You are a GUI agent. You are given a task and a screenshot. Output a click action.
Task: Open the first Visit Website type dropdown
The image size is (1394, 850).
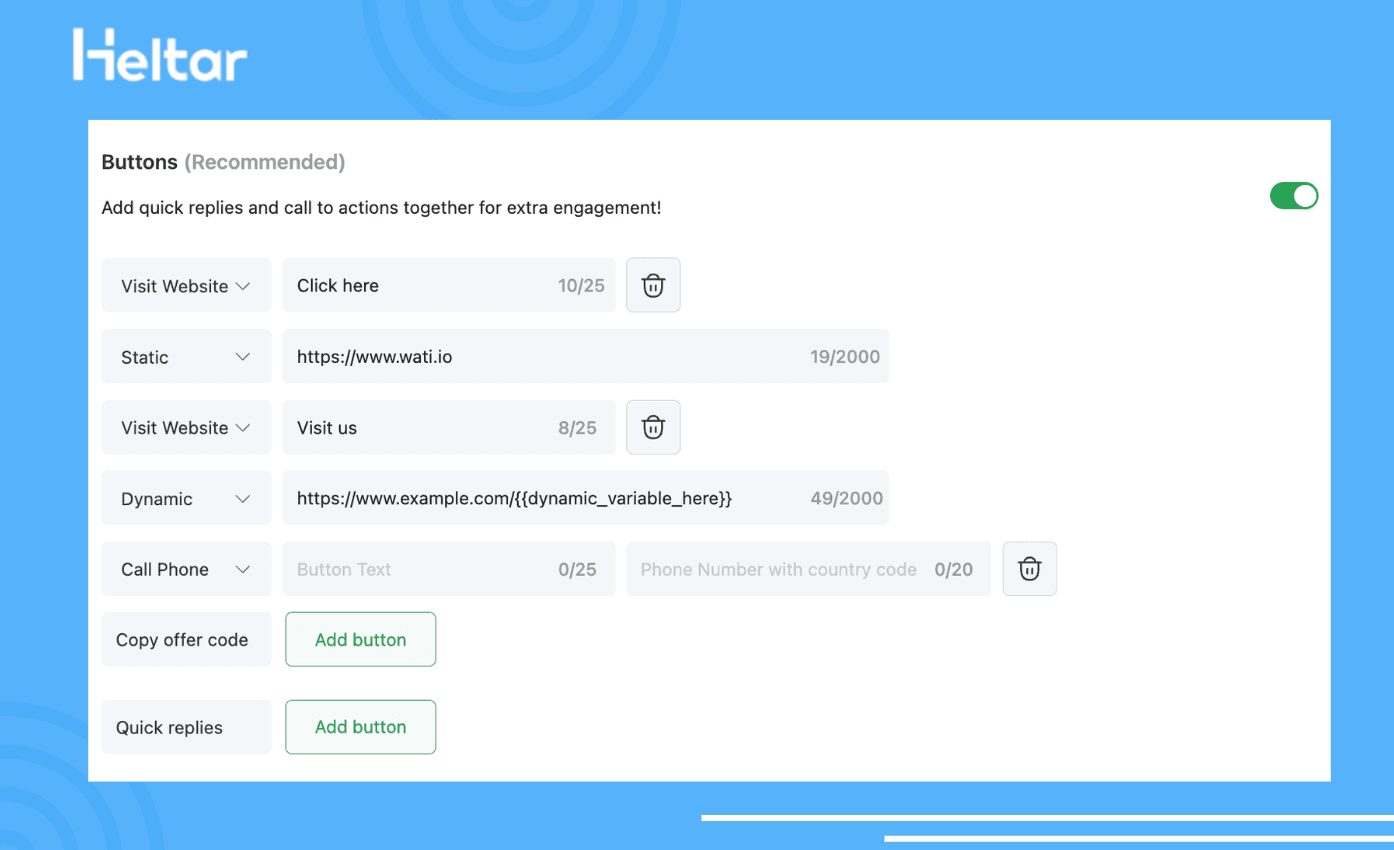(186, 285)
